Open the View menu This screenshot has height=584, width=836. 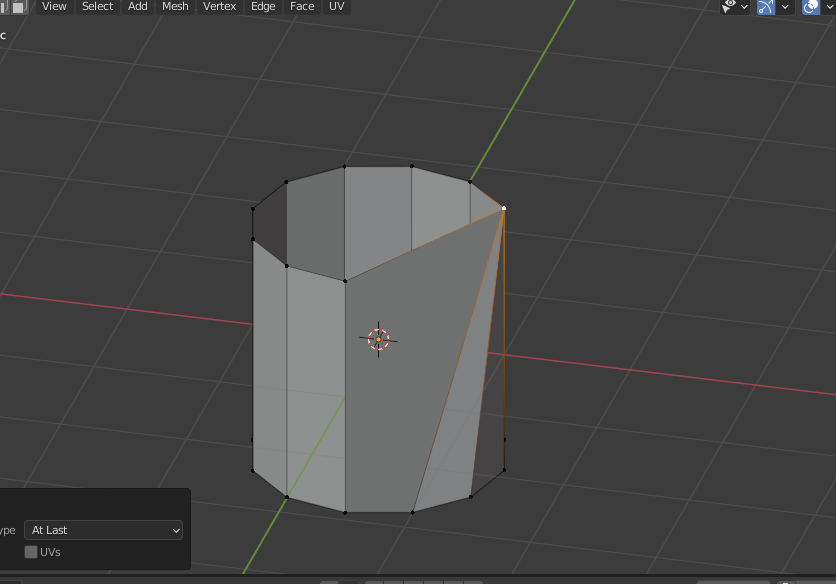pyautogui.click(x=54, y=6)
